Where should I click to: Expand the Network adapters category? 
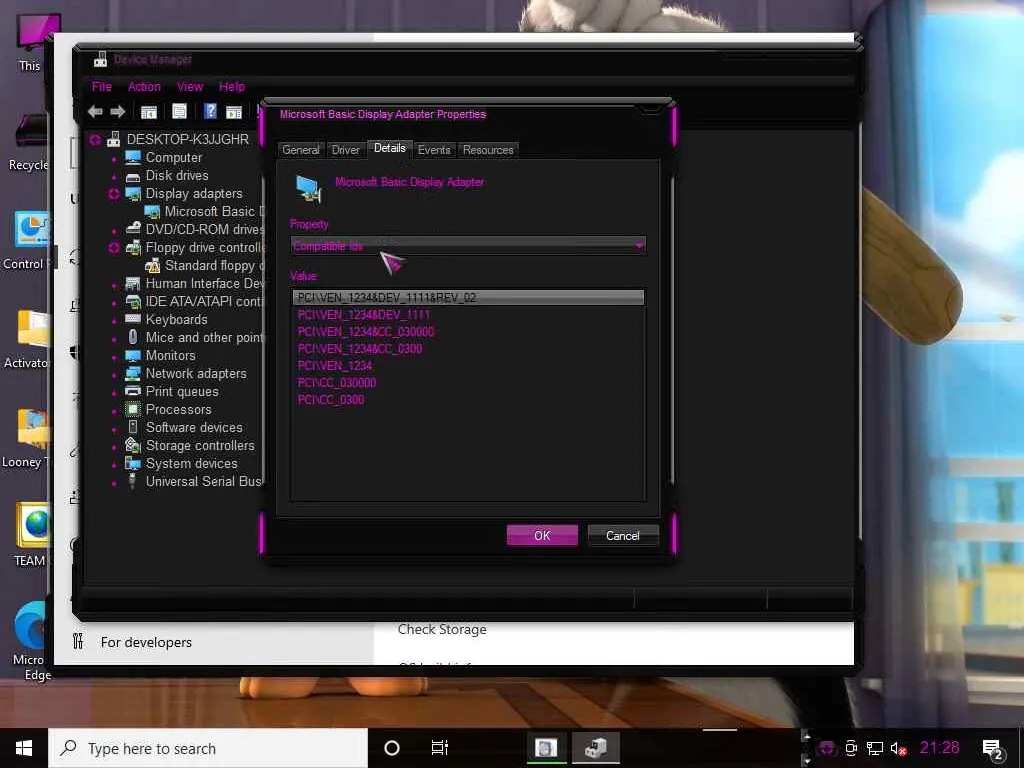point(114,374)
